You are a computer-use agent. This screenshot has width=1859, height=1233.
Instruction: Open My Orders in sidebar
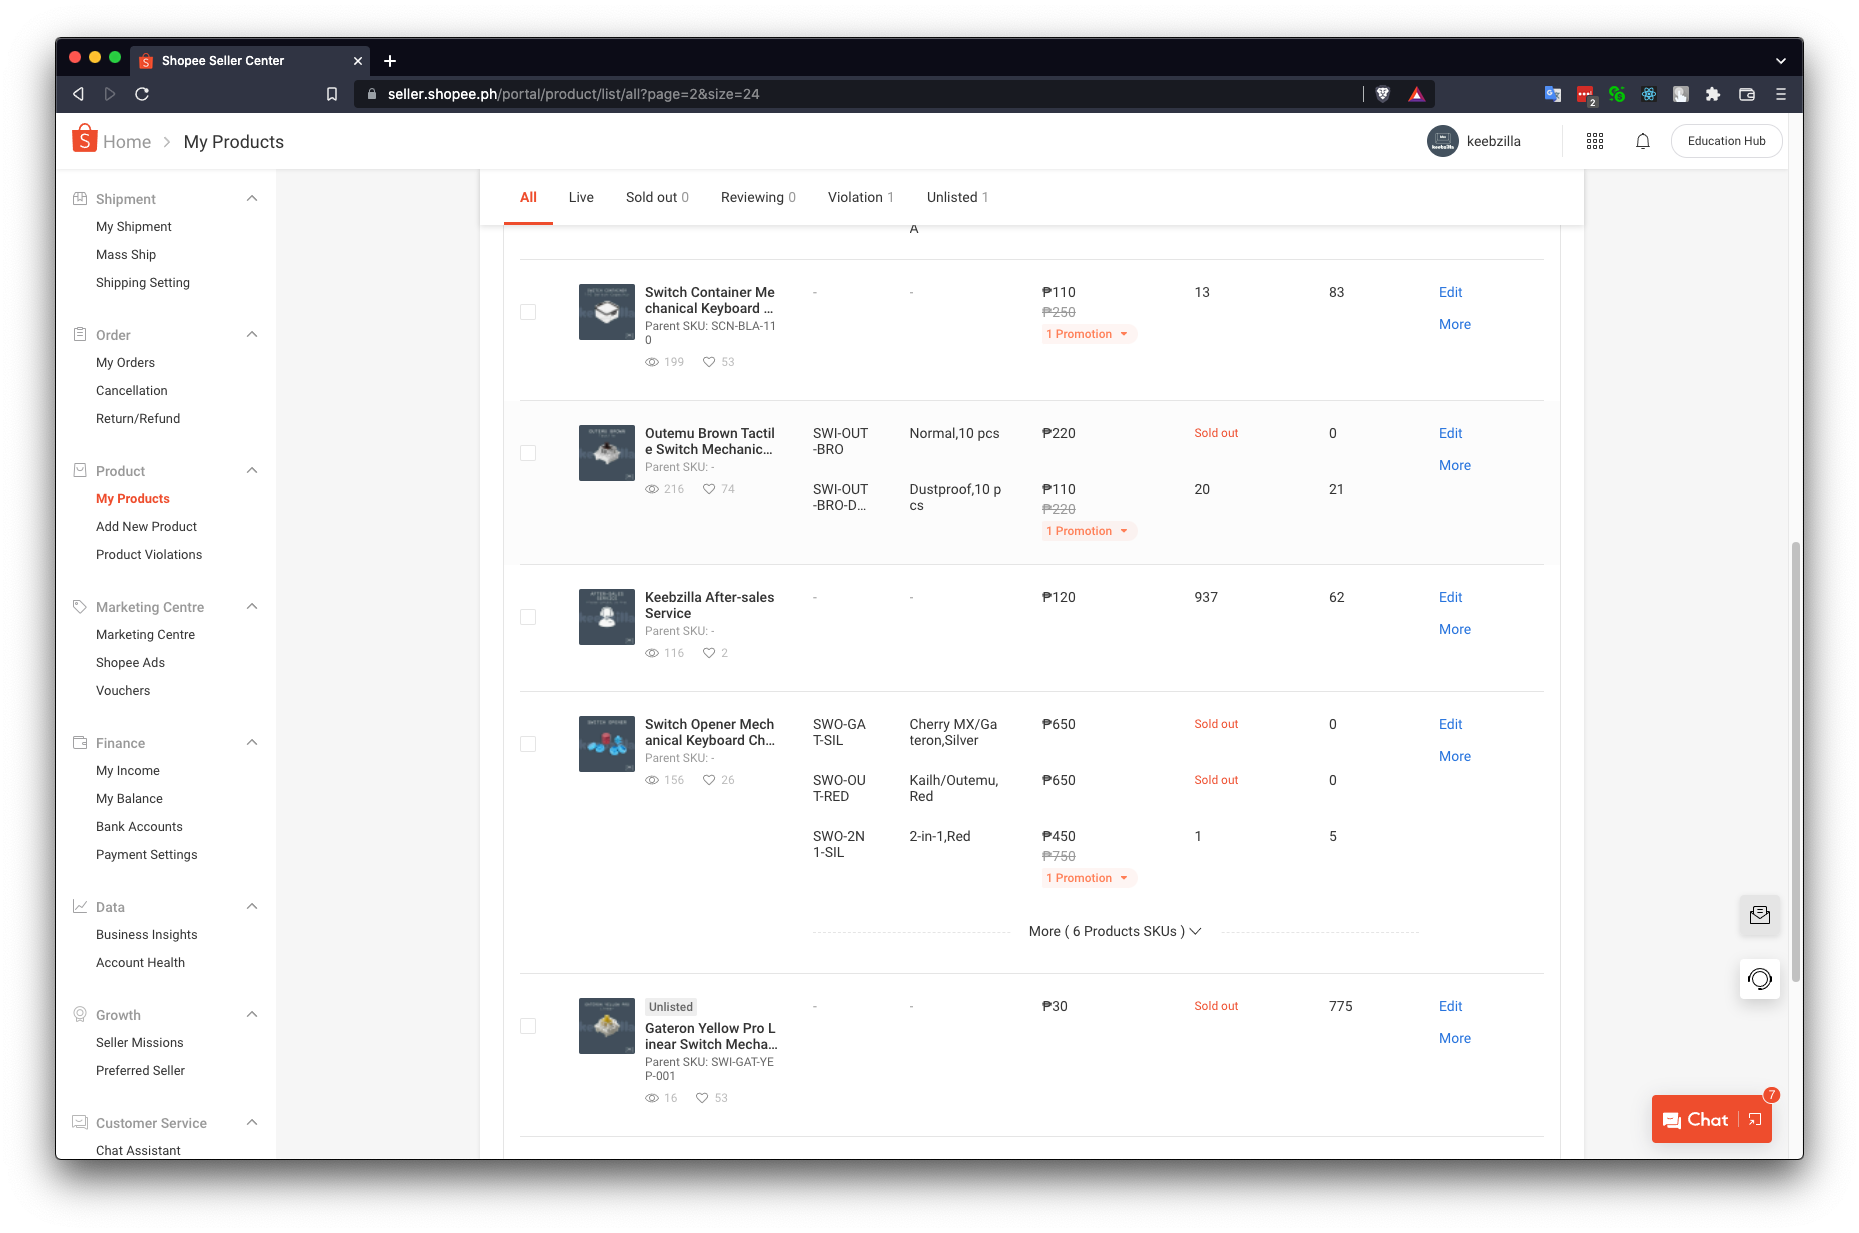[125, 363]
